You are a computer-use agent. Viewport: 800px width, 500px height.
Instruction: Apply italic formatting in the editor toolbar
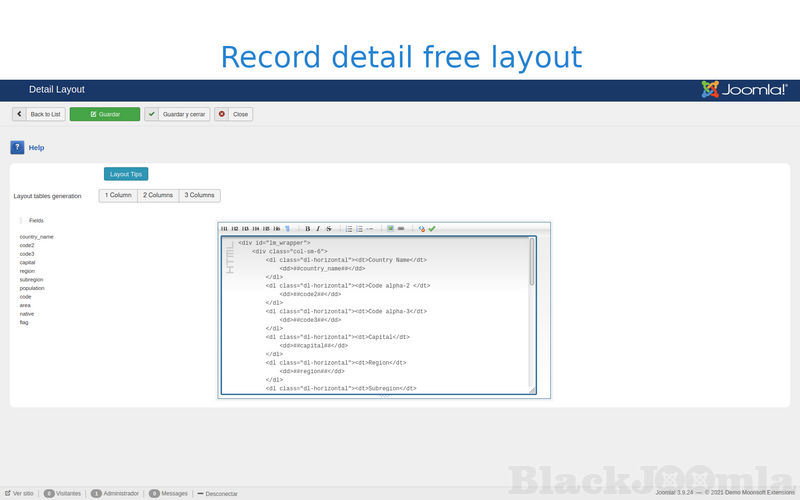pos(318,229)
